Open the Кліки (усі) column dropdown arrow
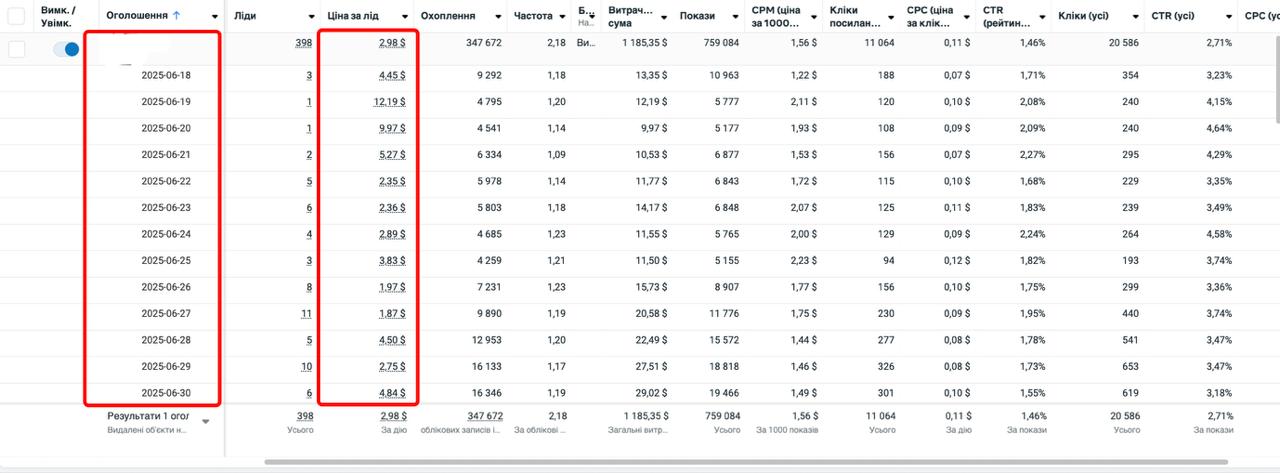Screen dimensions: 1280x473 (x=1135, y=17)
